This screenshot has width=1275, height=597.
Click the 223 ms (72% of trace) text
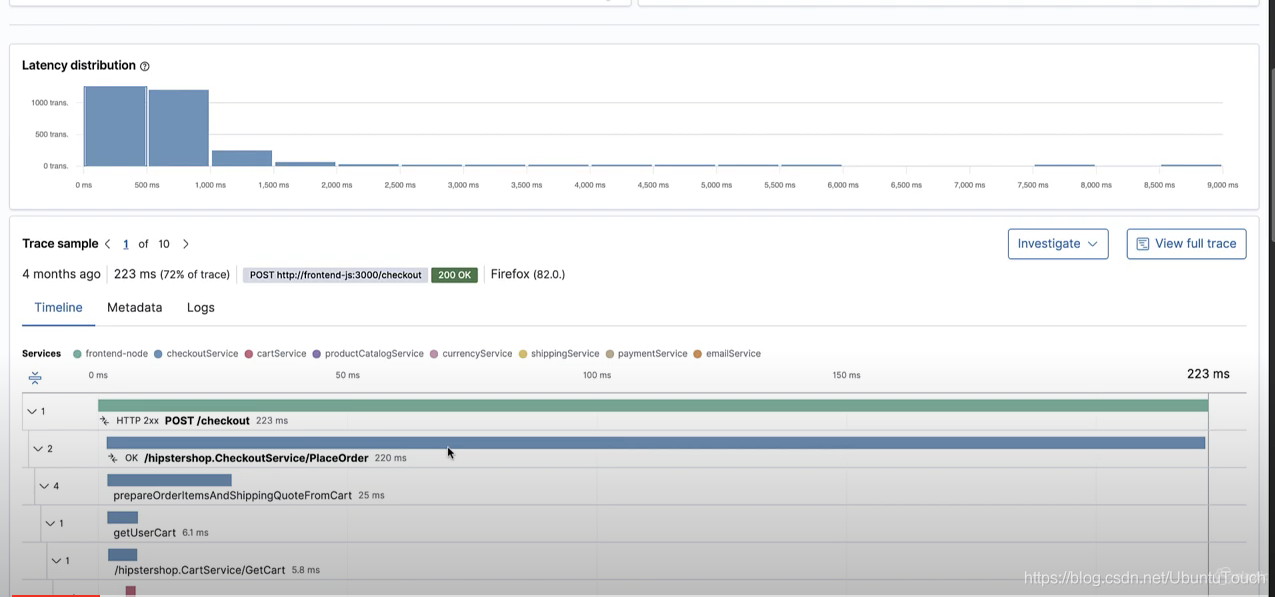(172, 274)
